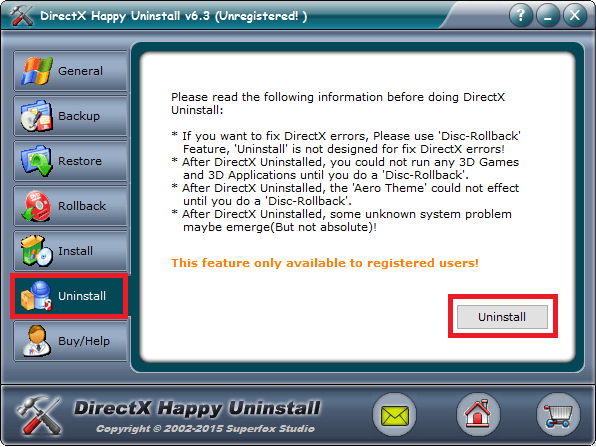Screen dimensions: 596x447
Task: Click the text 'until you do a 'Disc-Rollback'.'
Action: (x=267, y=201)
